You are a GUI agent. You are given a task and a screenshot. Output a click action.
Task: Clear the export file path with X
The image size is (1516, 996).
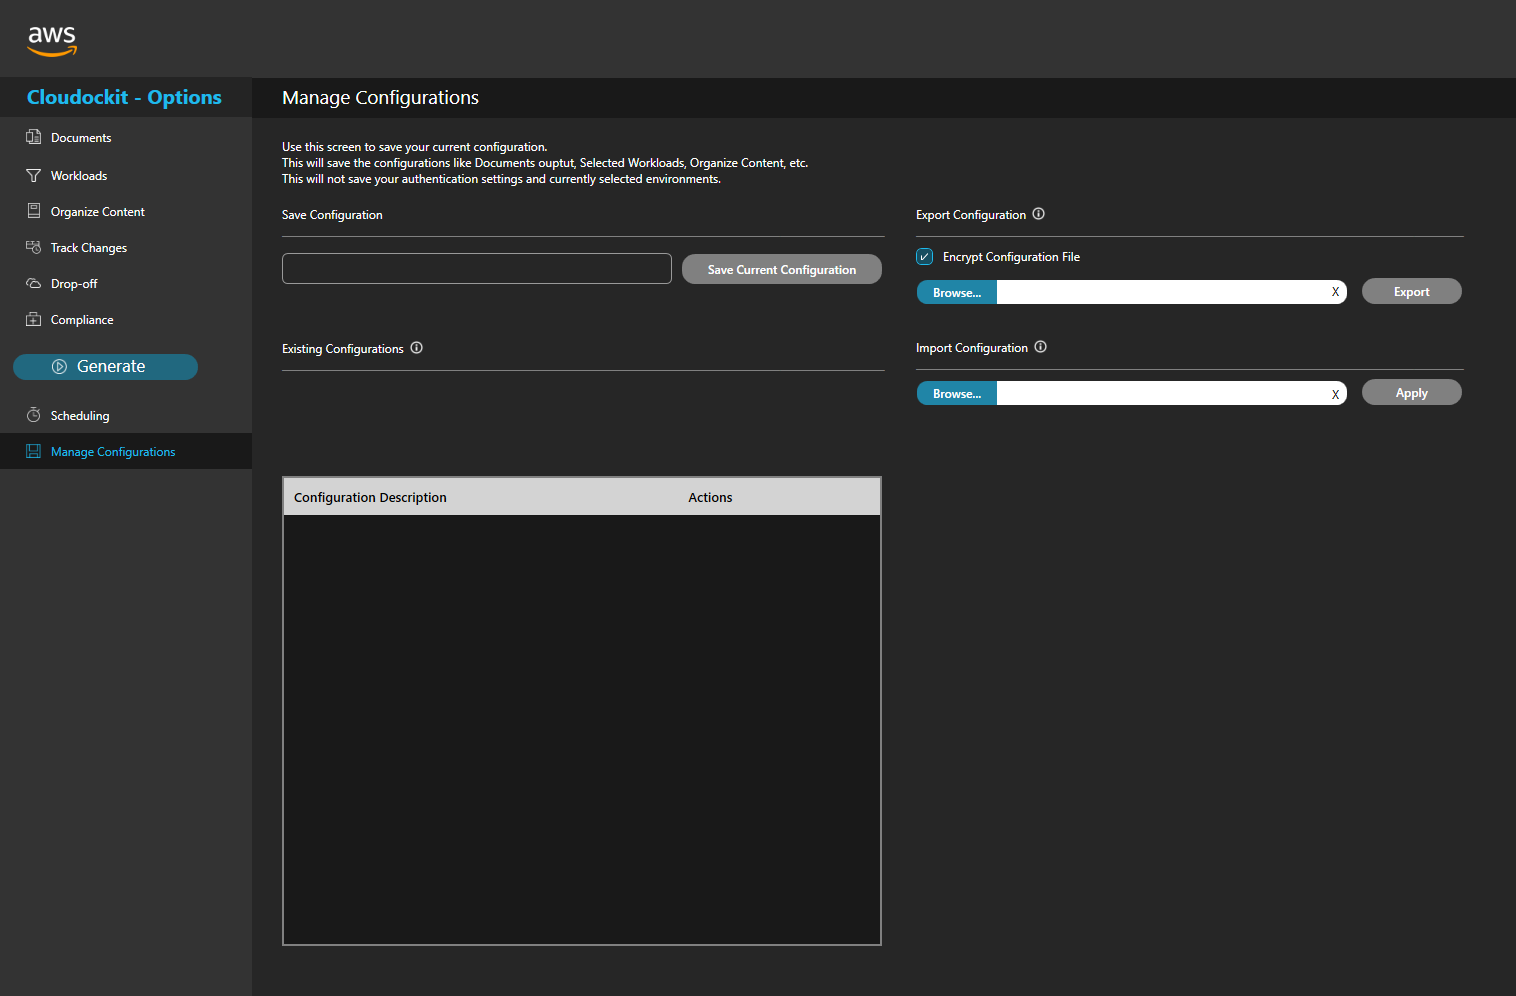tap(1335, 292)
